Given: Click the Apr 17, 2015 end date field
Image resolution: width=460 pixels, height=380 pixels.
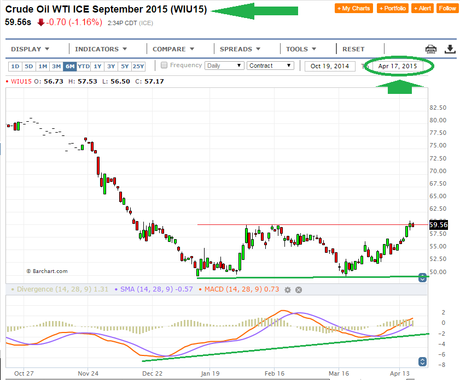Looking at the screenshot, I should tap(397, 66).
